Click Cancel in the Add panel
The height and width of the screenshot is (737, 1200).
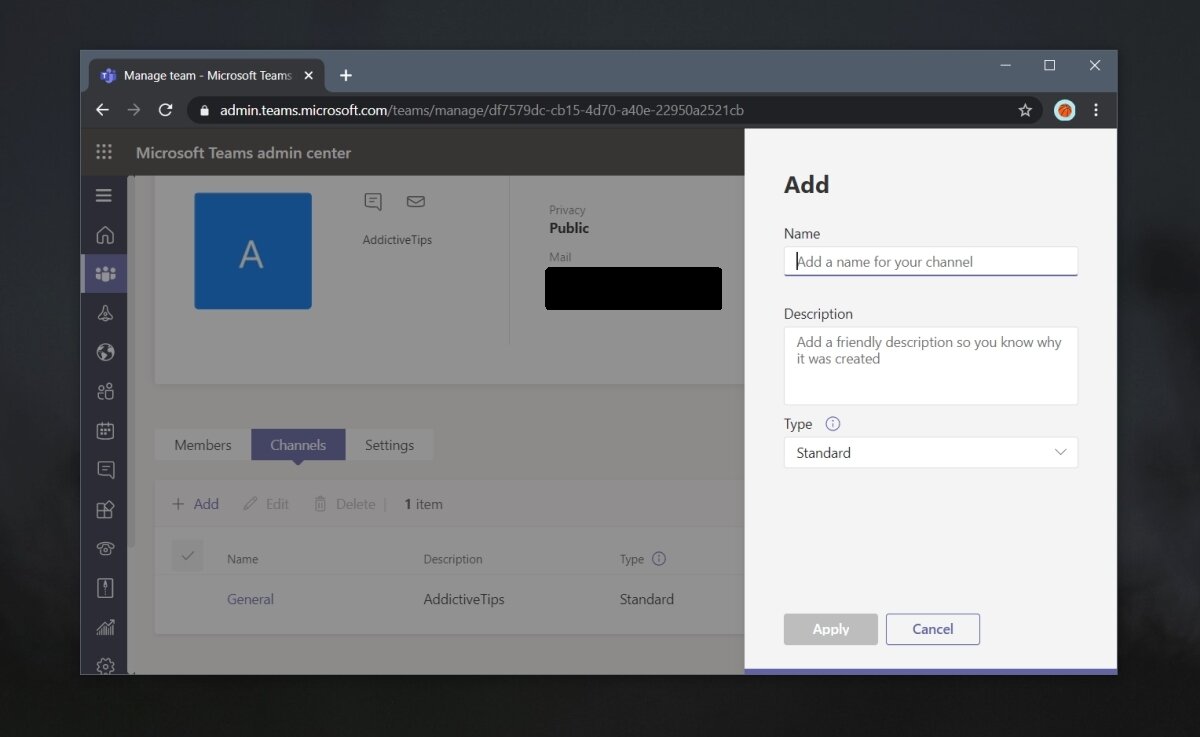pyautogui.click(x=932, y=629)
